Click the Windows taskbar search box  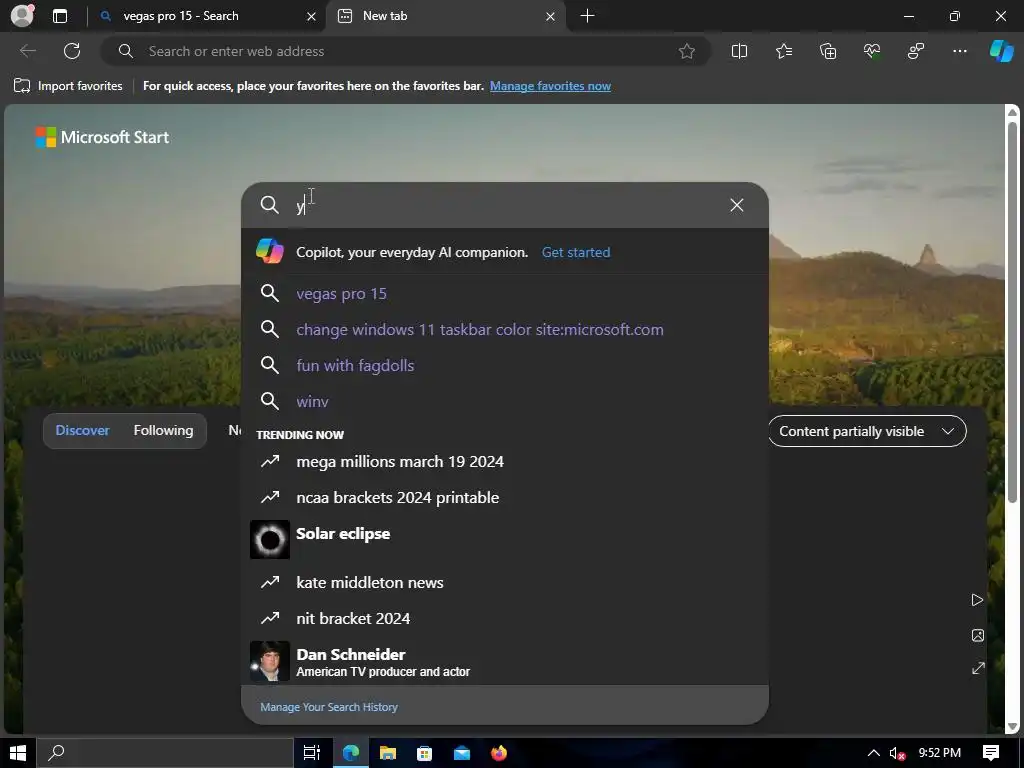[165, 753]
